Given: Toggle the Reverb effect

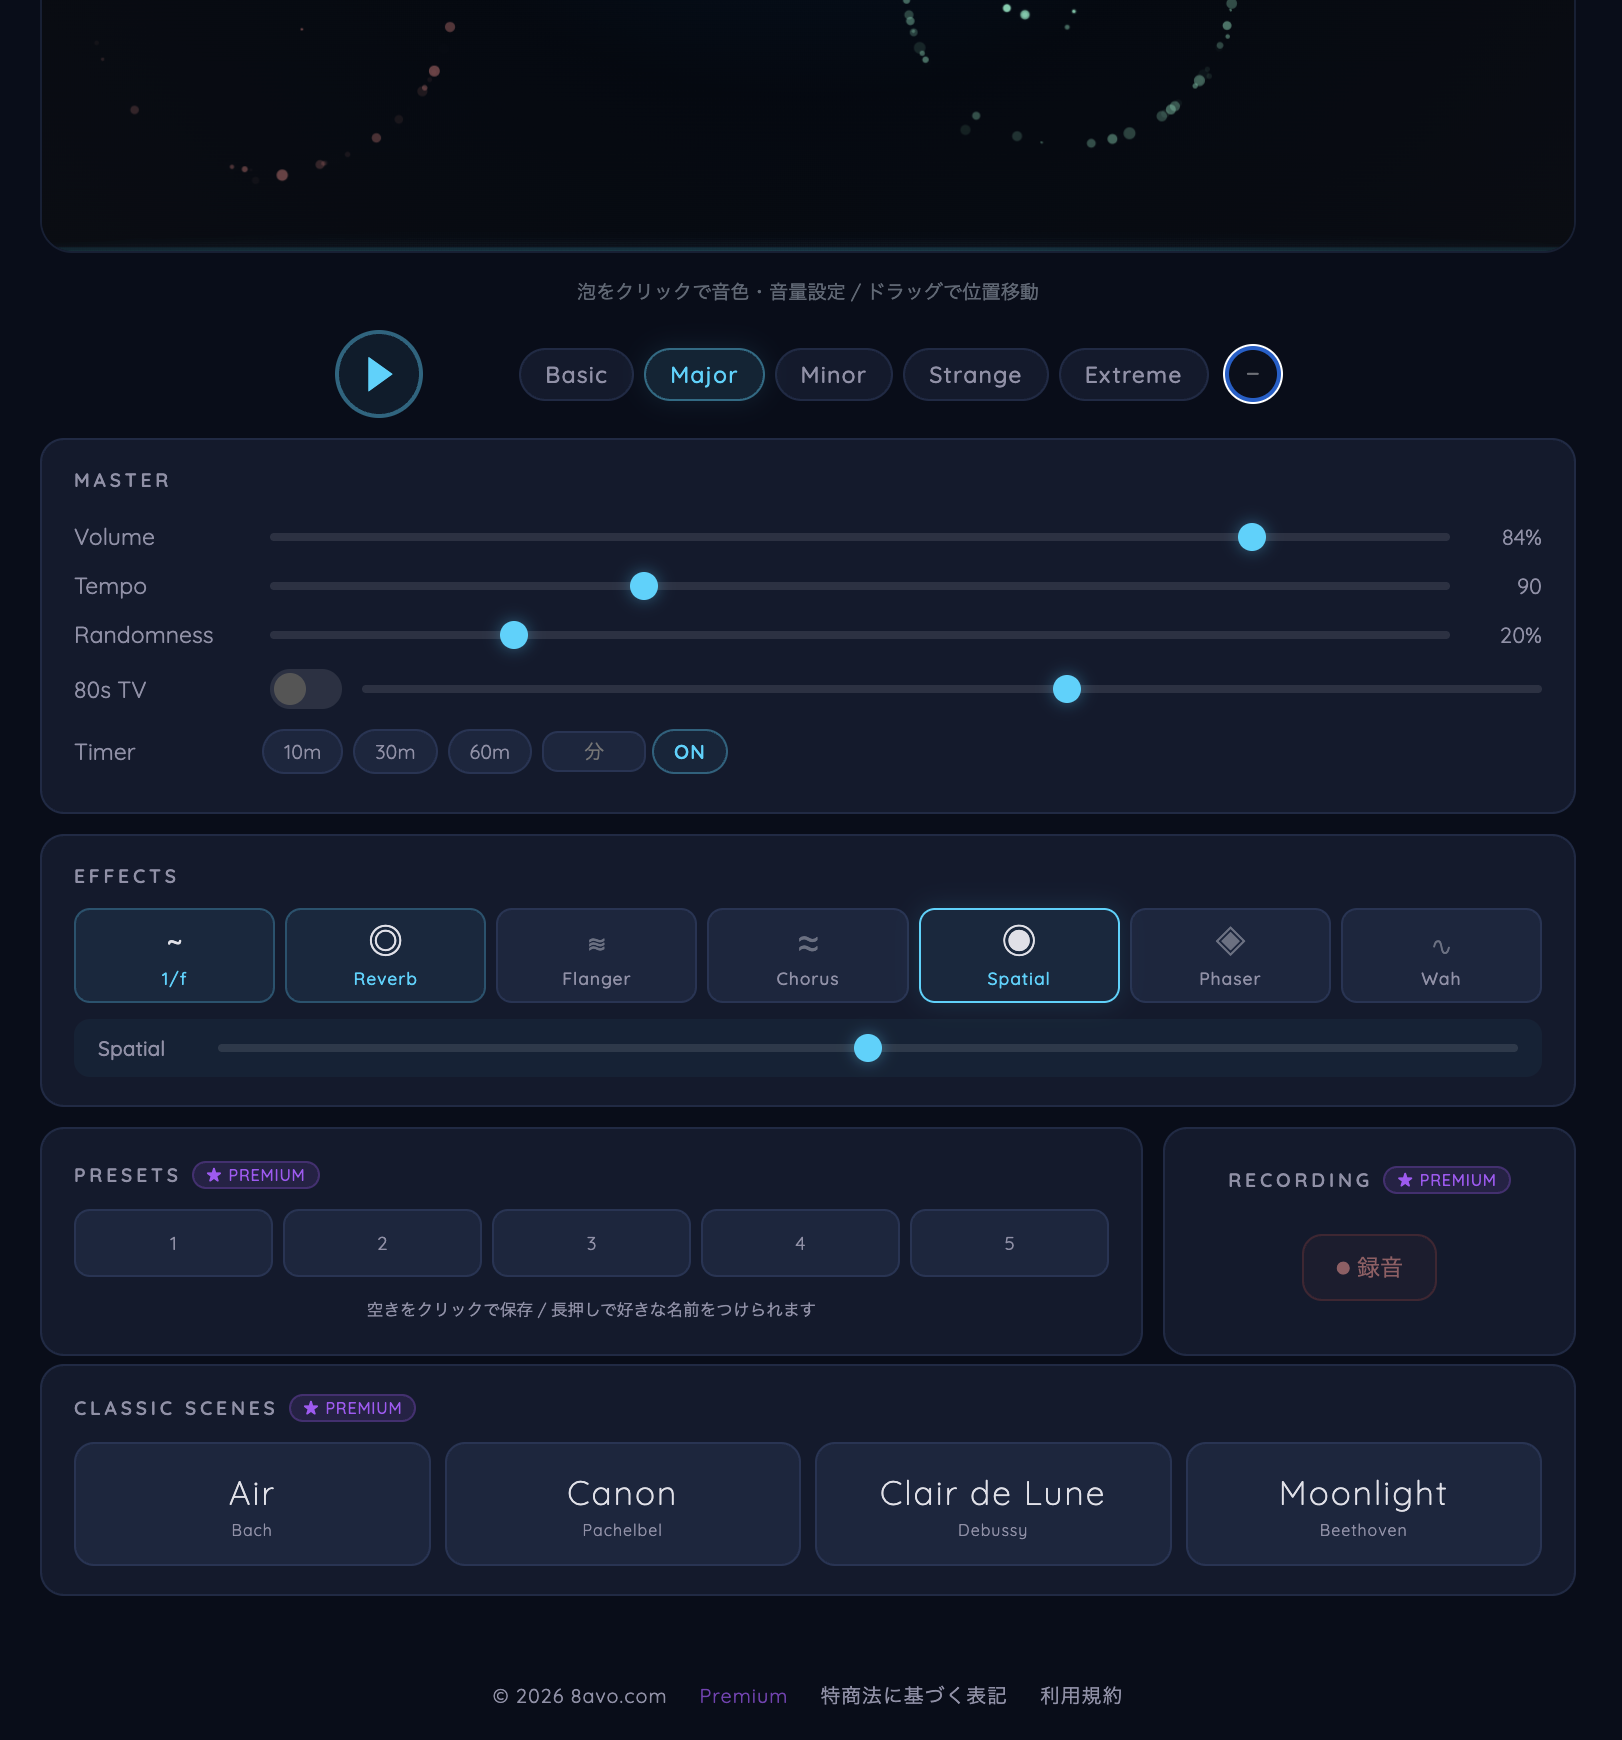Looking at the screenshot, I should click(384, 955).
